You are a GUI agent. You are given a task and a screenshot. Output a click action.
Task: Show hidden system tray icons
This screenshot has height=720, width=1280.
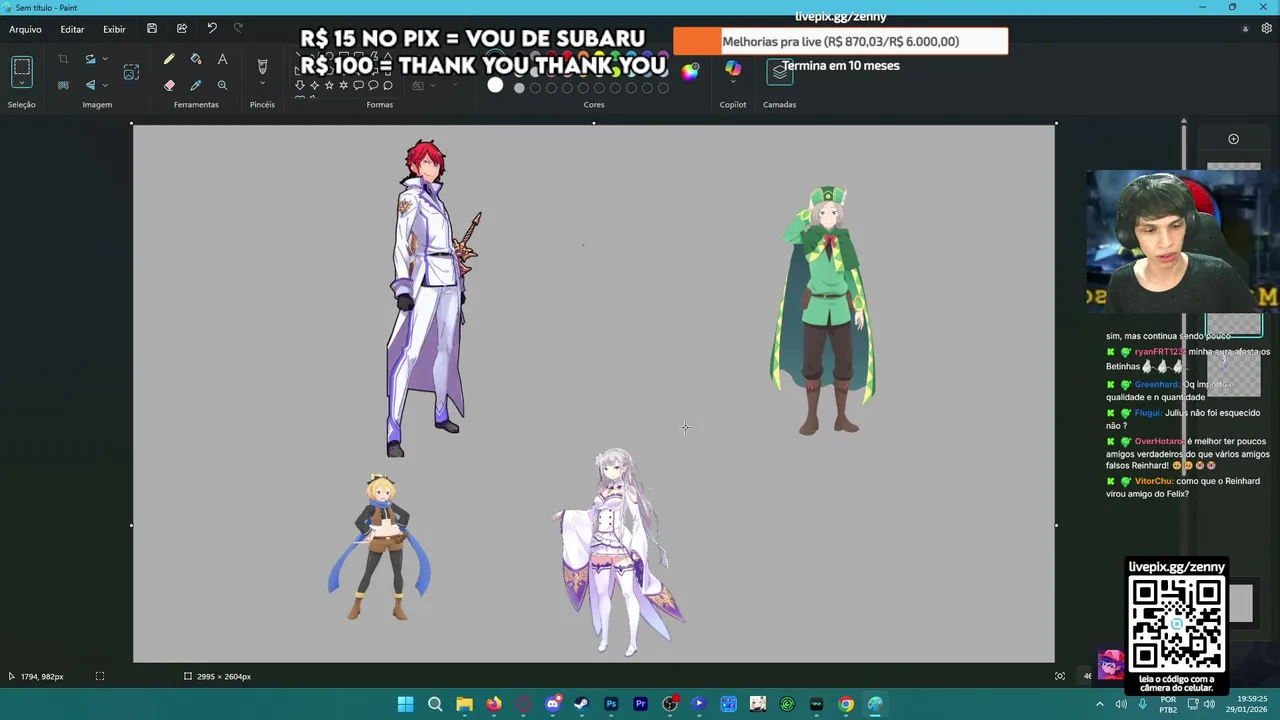pos(1100,704)
